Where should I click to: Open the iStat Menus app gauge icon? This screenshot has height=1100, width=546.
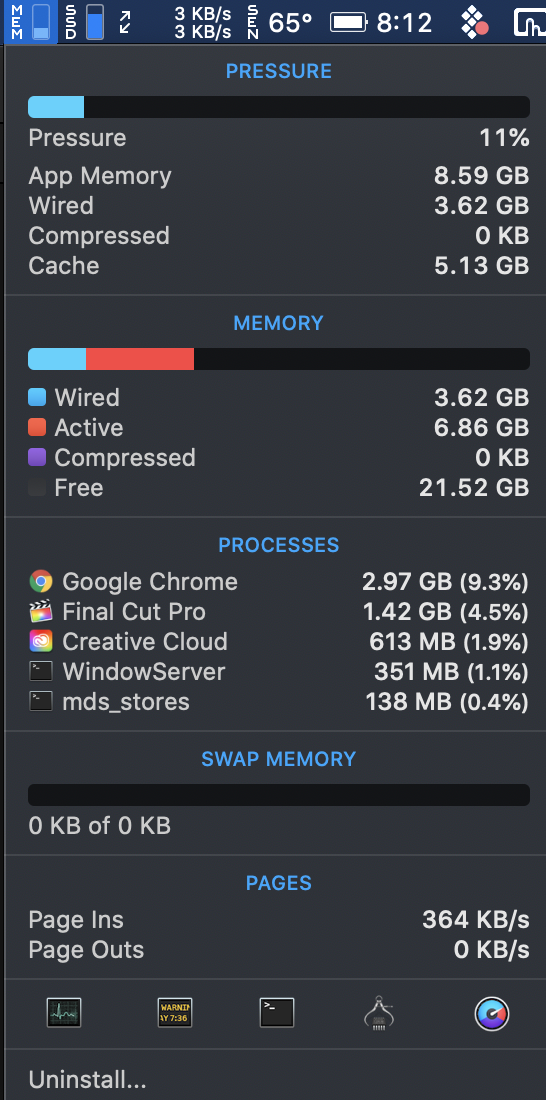[x=492, y=1014]
